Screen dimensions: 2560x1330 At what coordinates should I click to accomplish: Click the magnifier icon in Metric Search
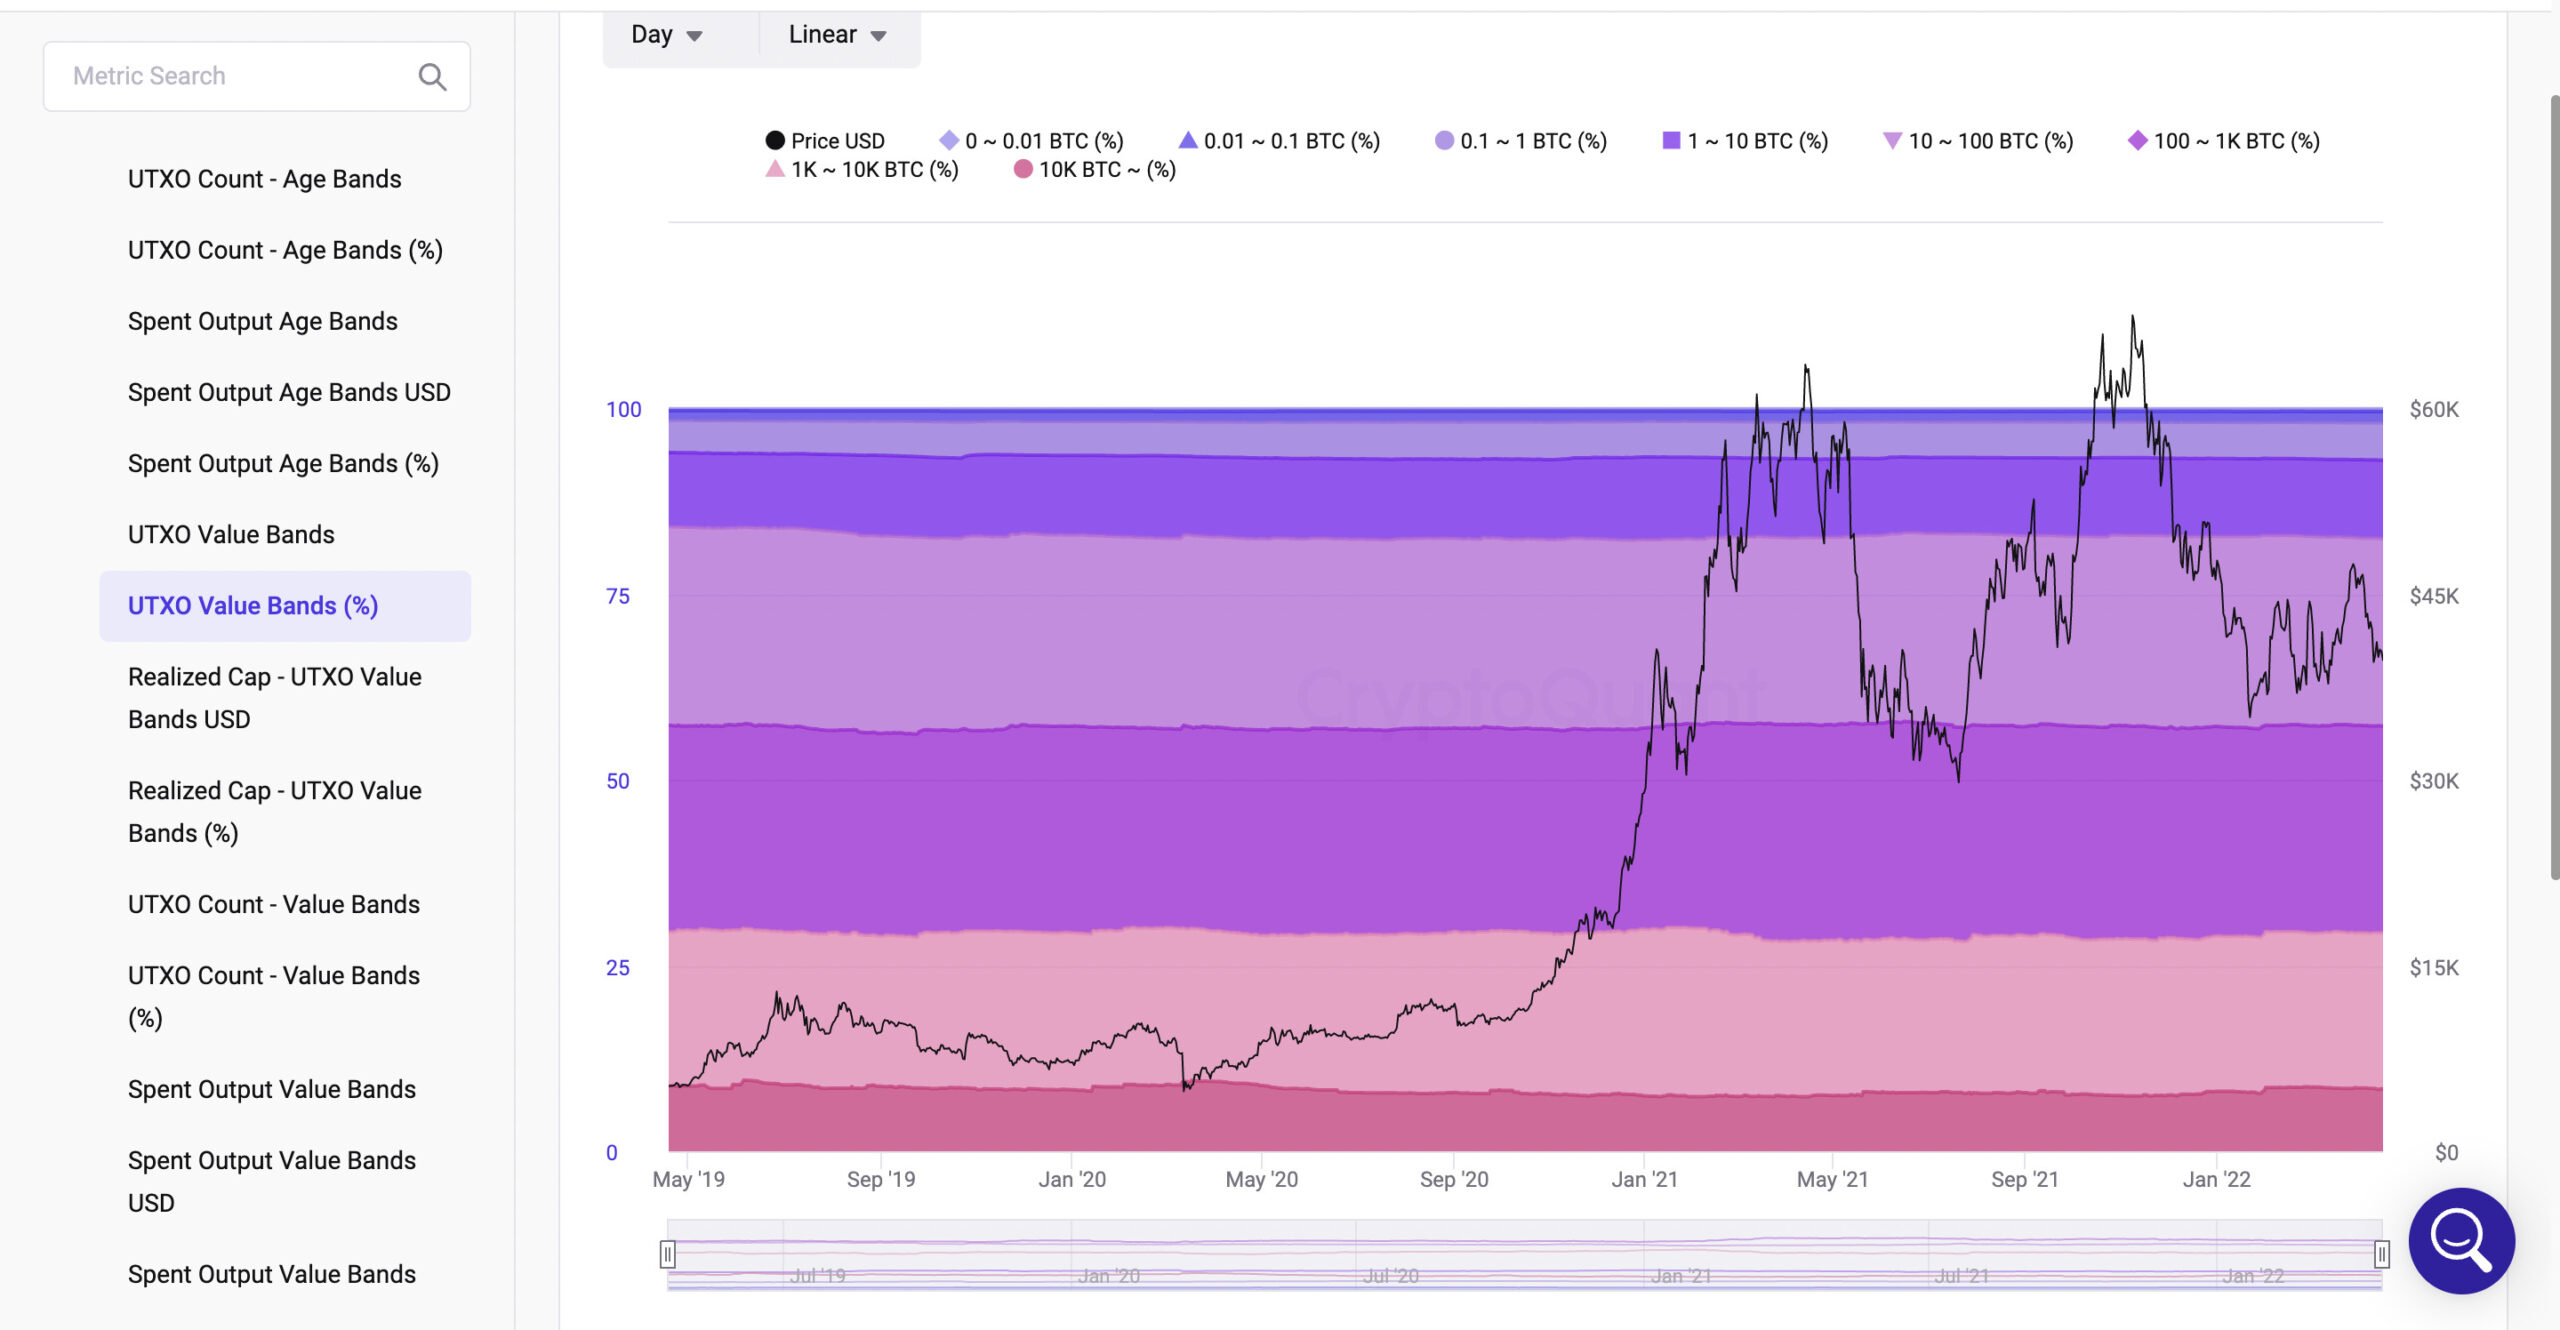tap(432, 77)
